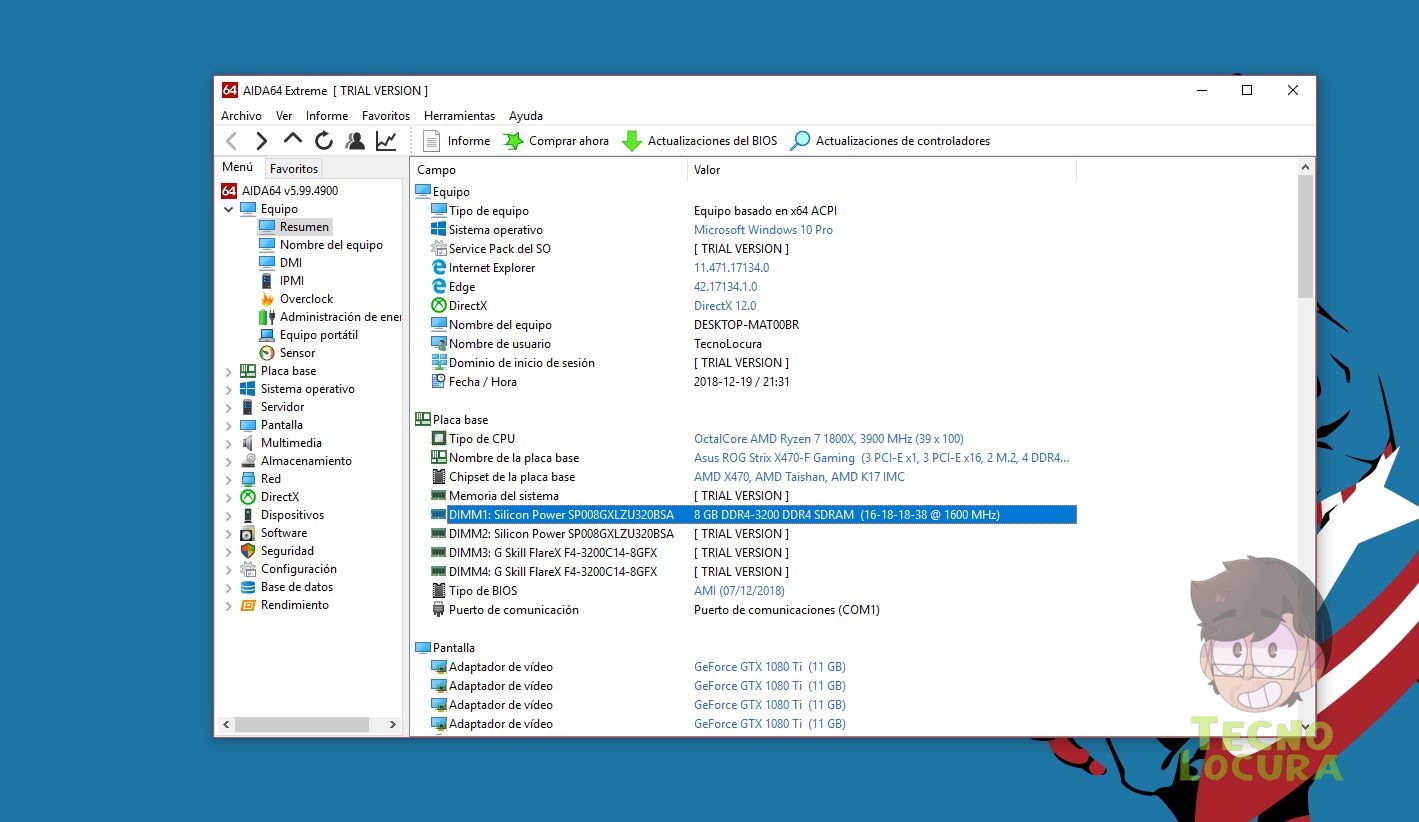The height and width of the screenshot is (822, 1419).
Task: Click the Edge browser row icon
Action: 438,287
